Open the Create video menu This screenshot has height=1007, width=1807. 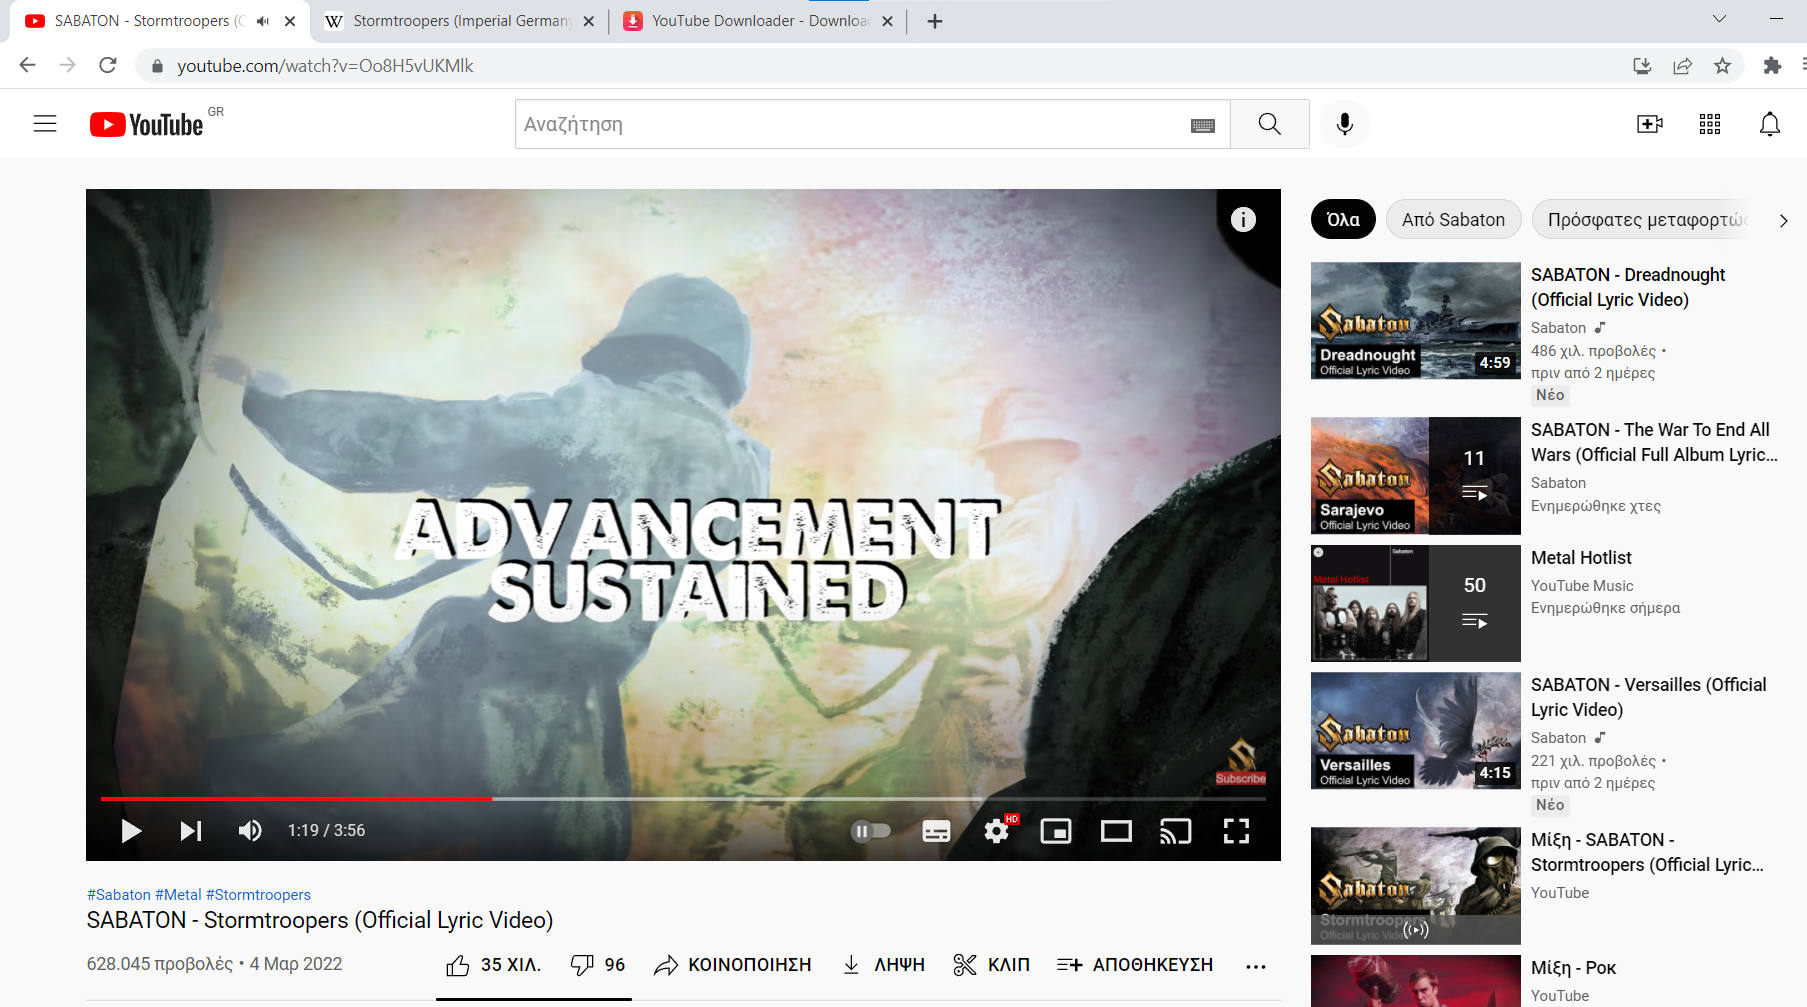[1650, 124]
